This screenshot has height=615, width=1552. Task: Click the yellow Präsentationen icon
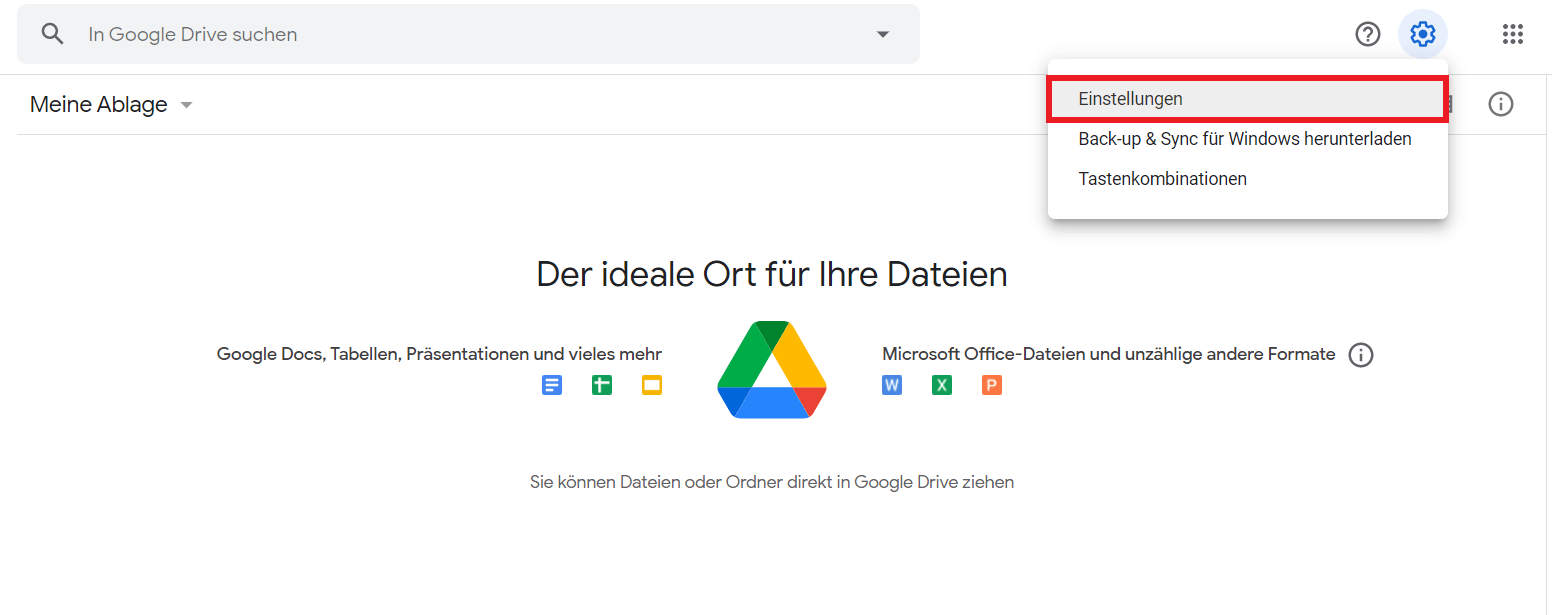[x=652, y=385]
